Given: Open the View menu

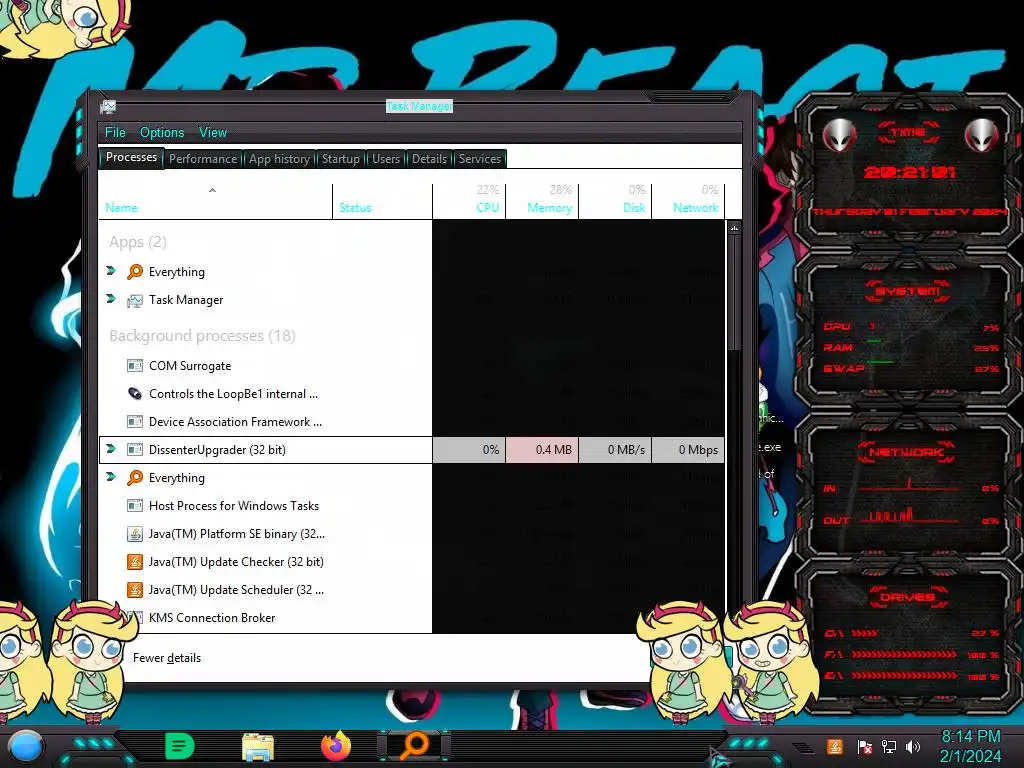Looking at the screenshot, I should point(213,133).
